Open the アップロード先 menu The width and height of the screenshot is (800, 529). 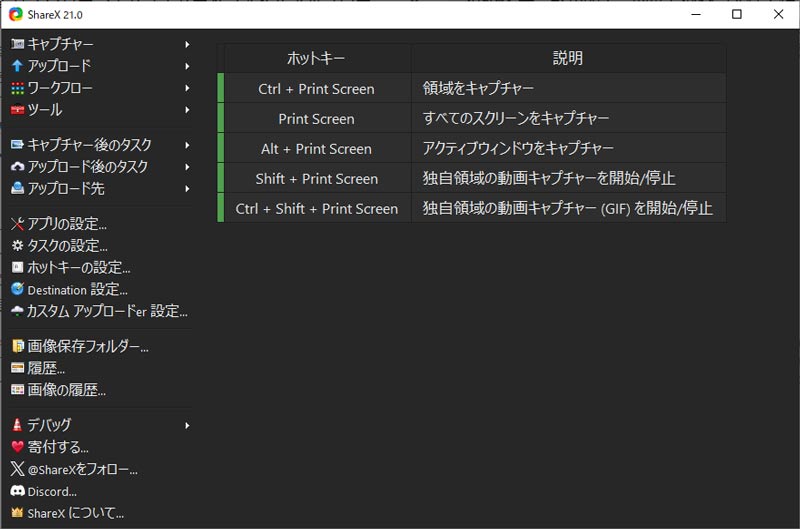[x=101, y=189]
